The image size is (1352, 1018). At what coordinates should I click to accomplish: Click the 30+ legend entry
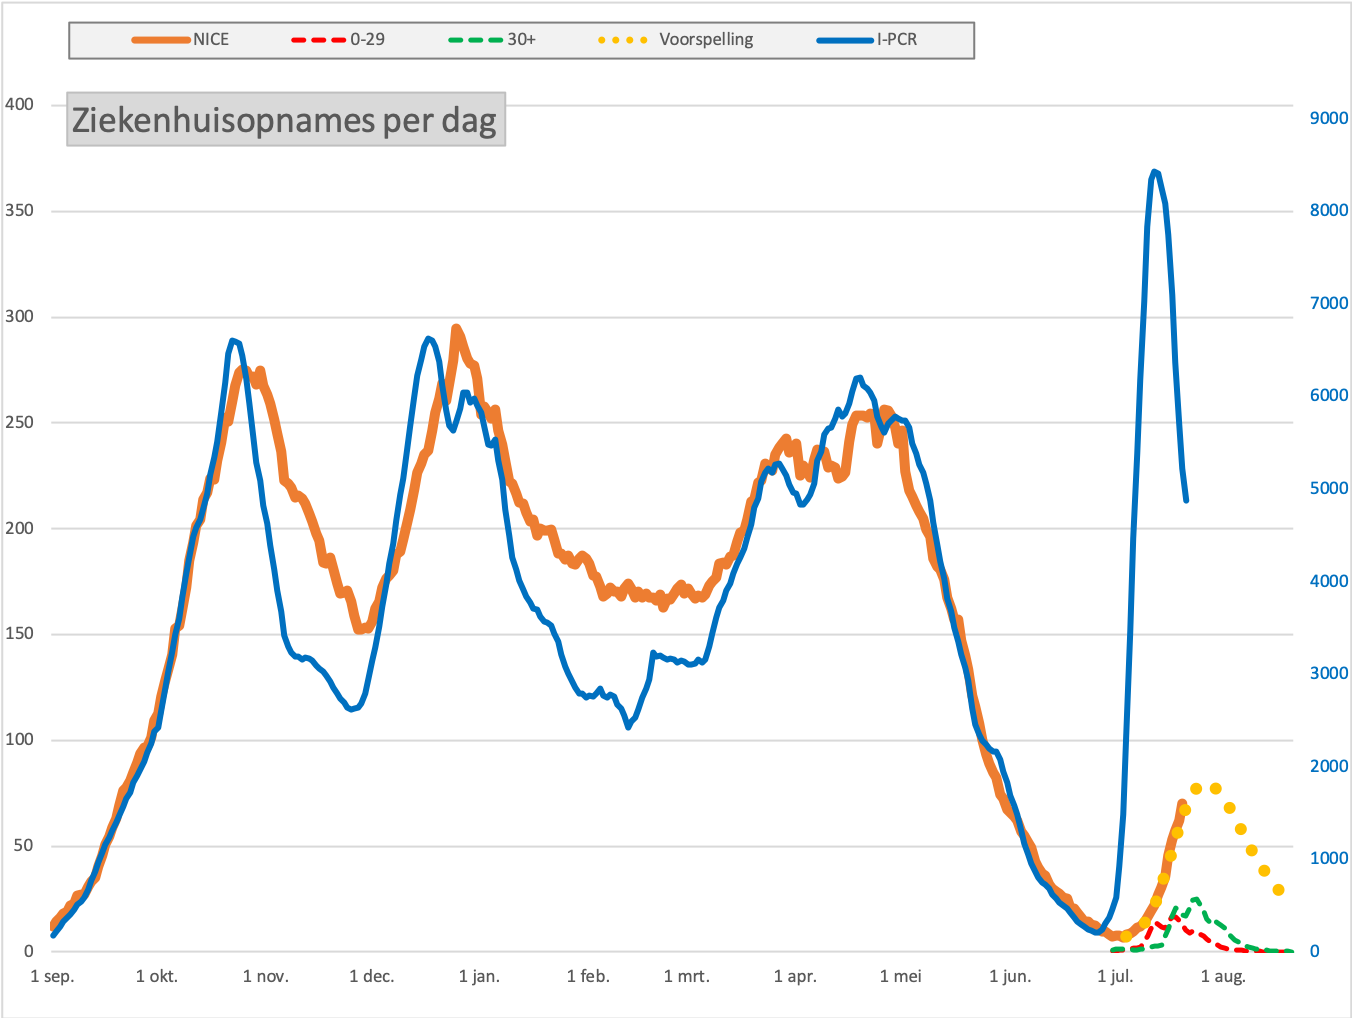pos(492,40)
